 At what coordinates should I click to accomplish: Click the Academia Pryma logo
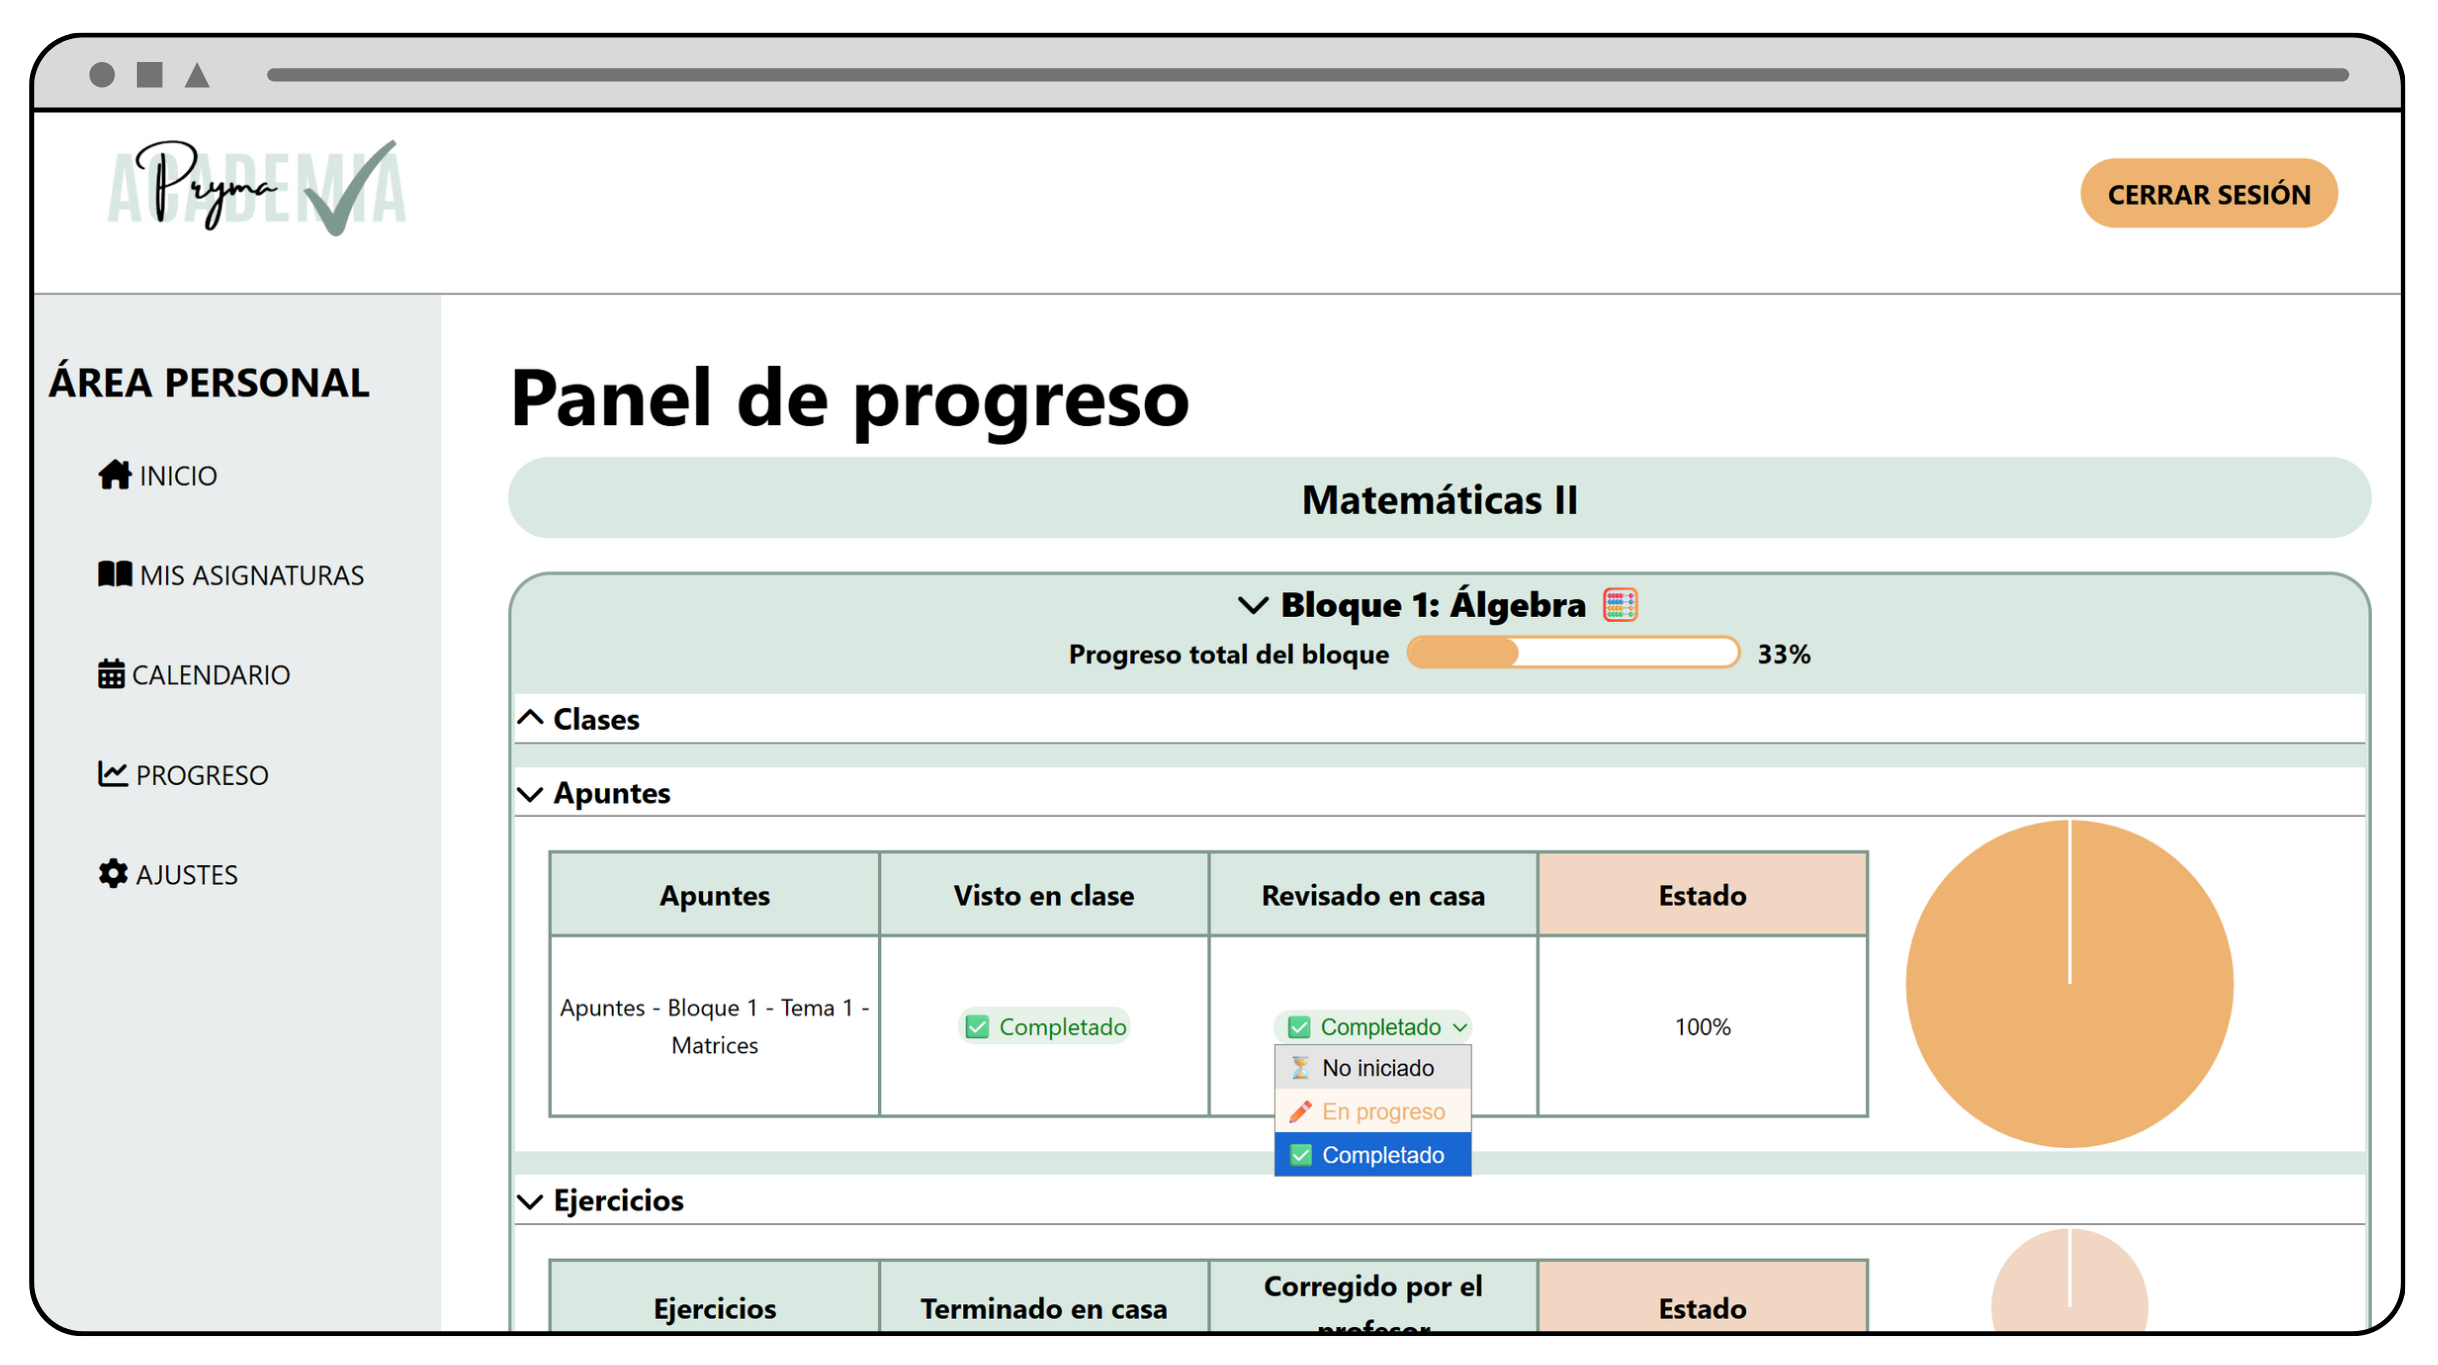coord(256,188)
